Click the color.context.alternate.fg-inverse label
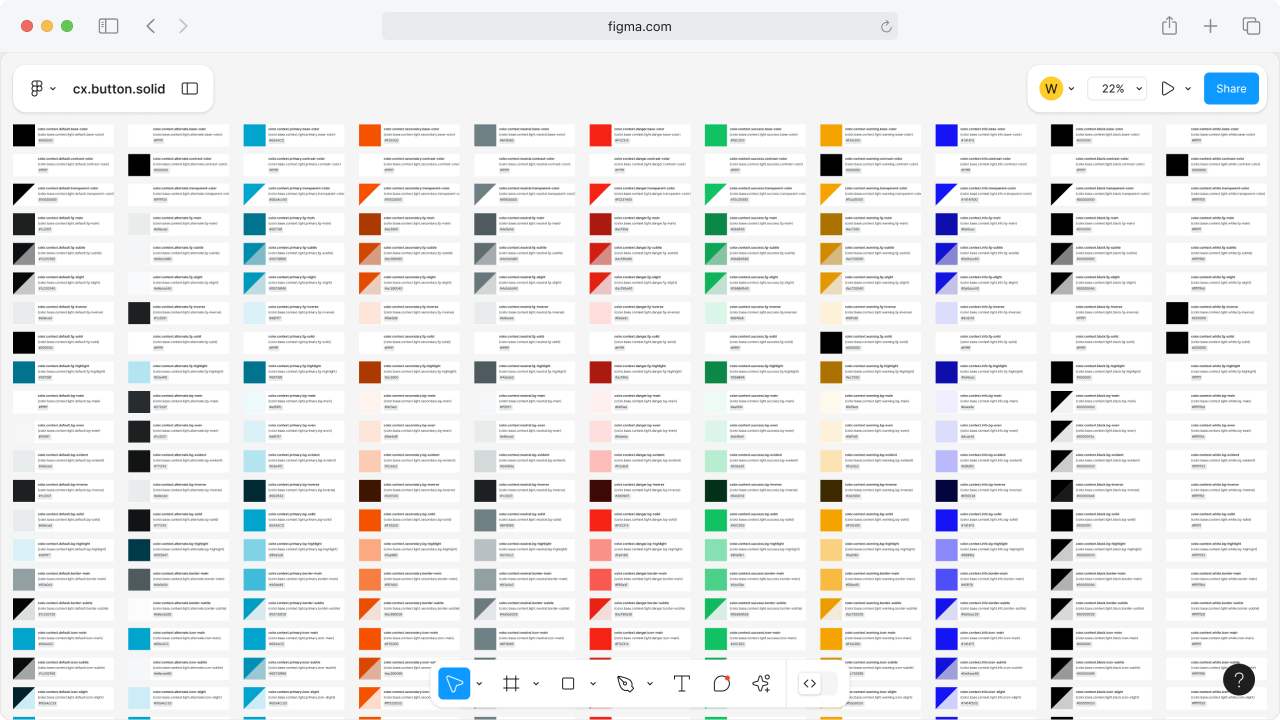 [180, 306]
